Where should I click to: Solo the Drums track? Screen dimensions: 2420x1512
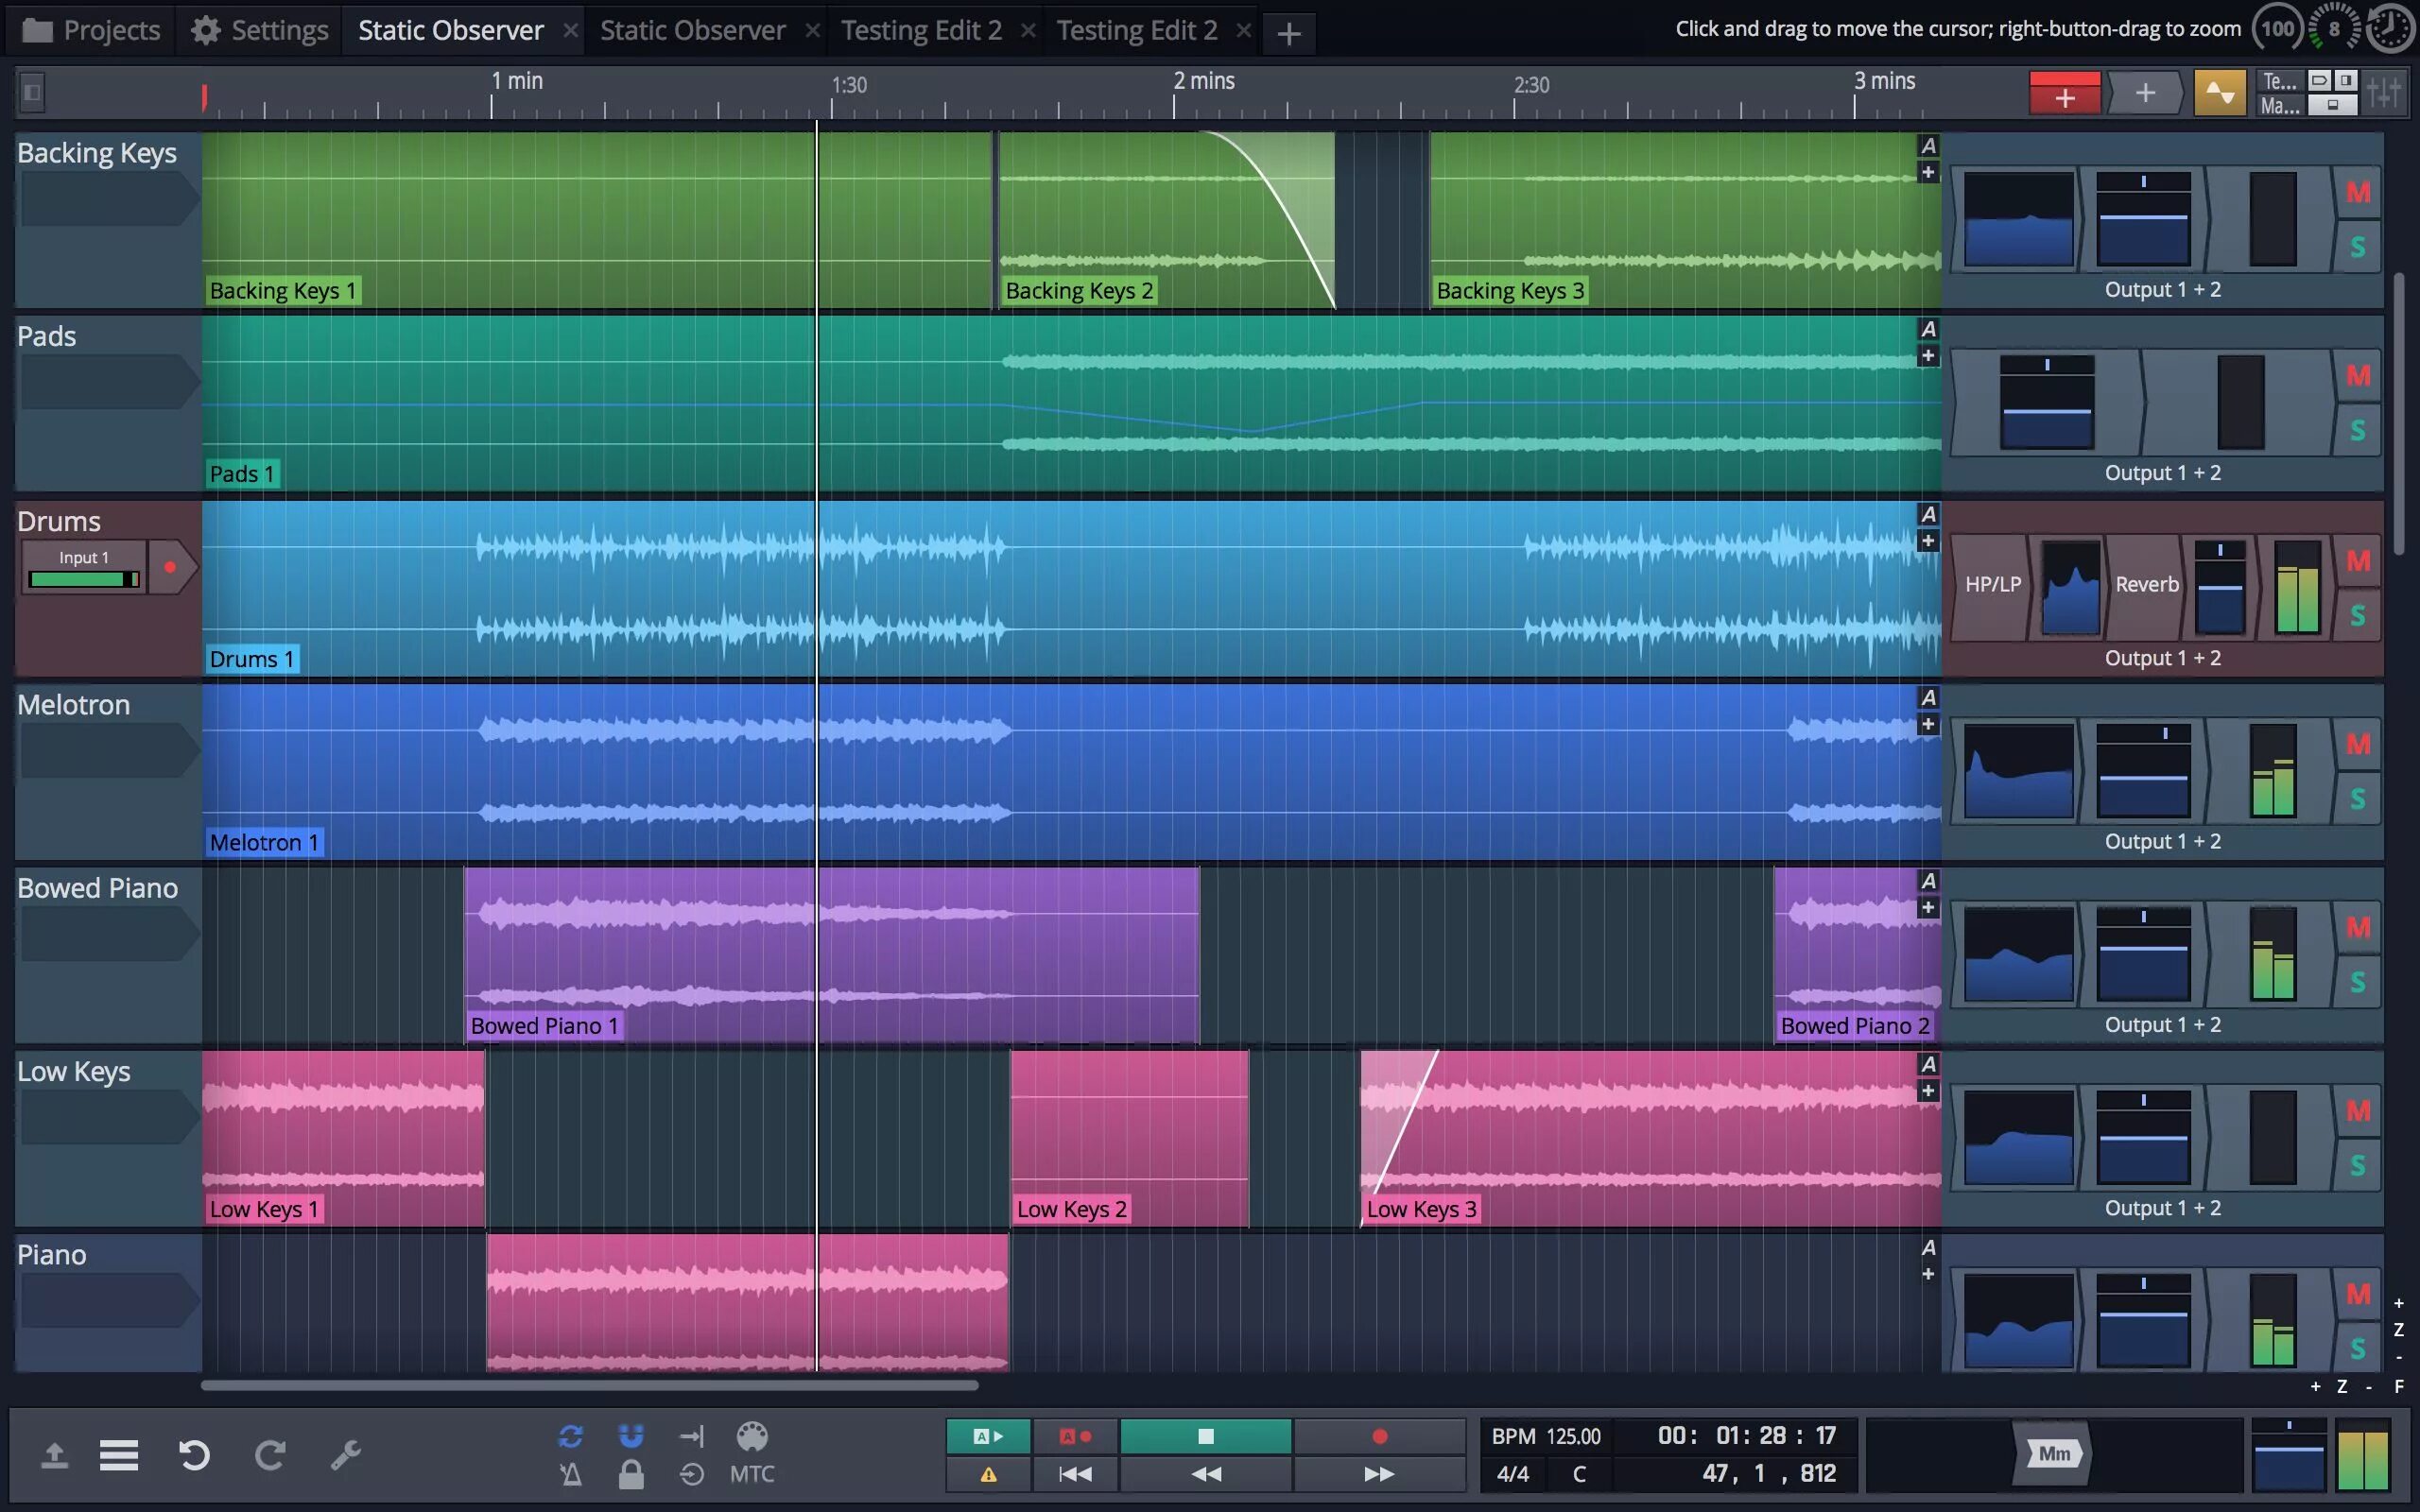pos(2358,615)
